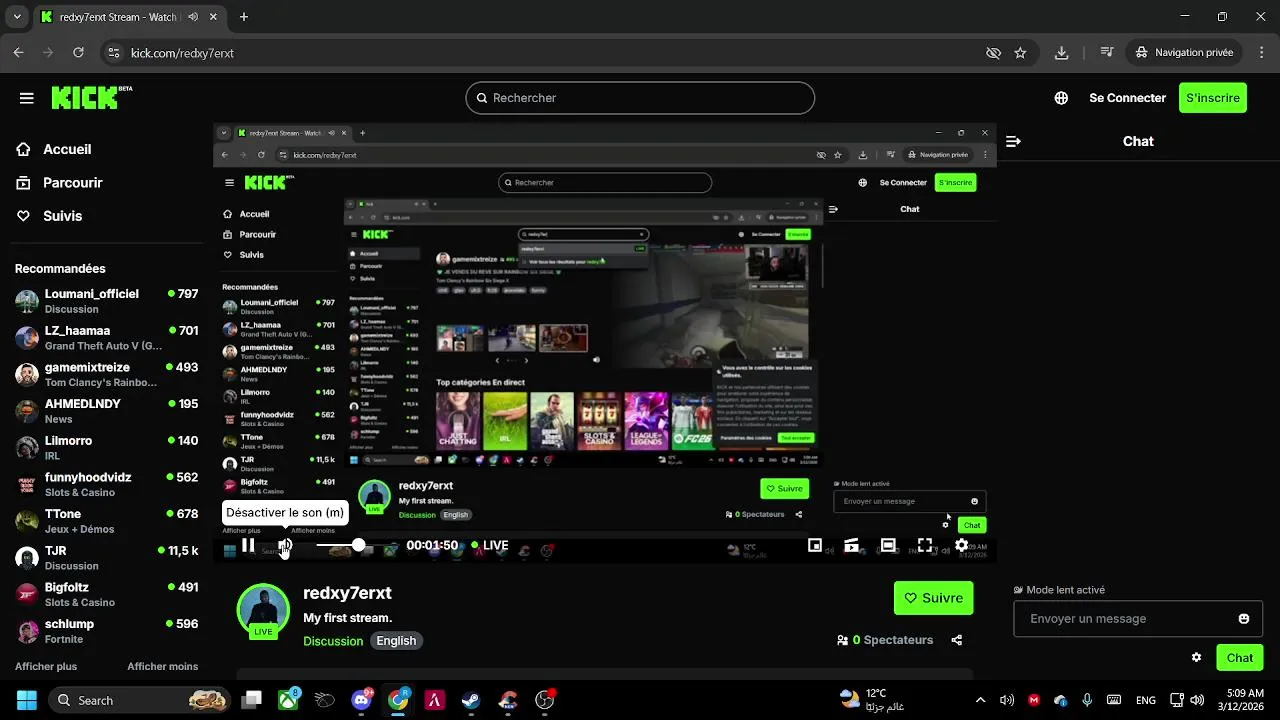Open Lilmorro recommended channel
The image size is (1280, 720).
pyautogui.click(x=106, y=447)
